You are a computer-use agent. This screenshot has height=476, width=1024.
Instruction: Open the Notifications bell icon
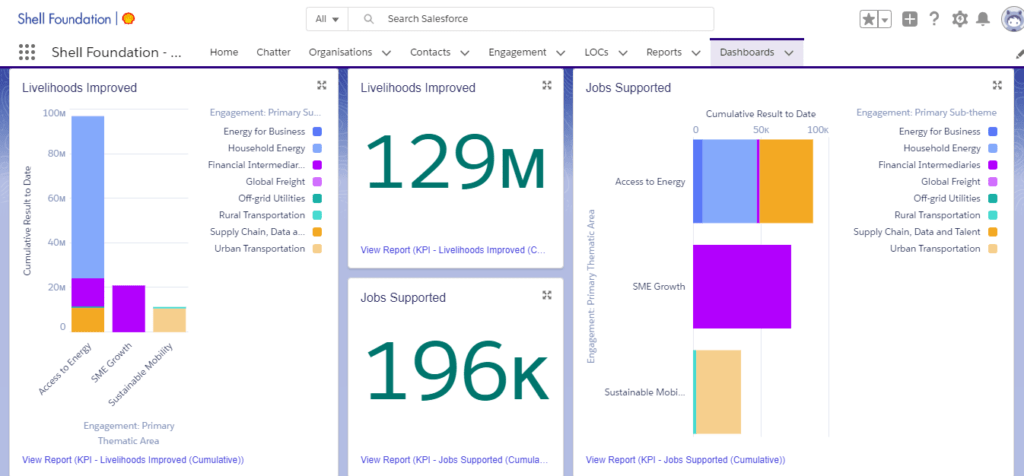[982, 20]
